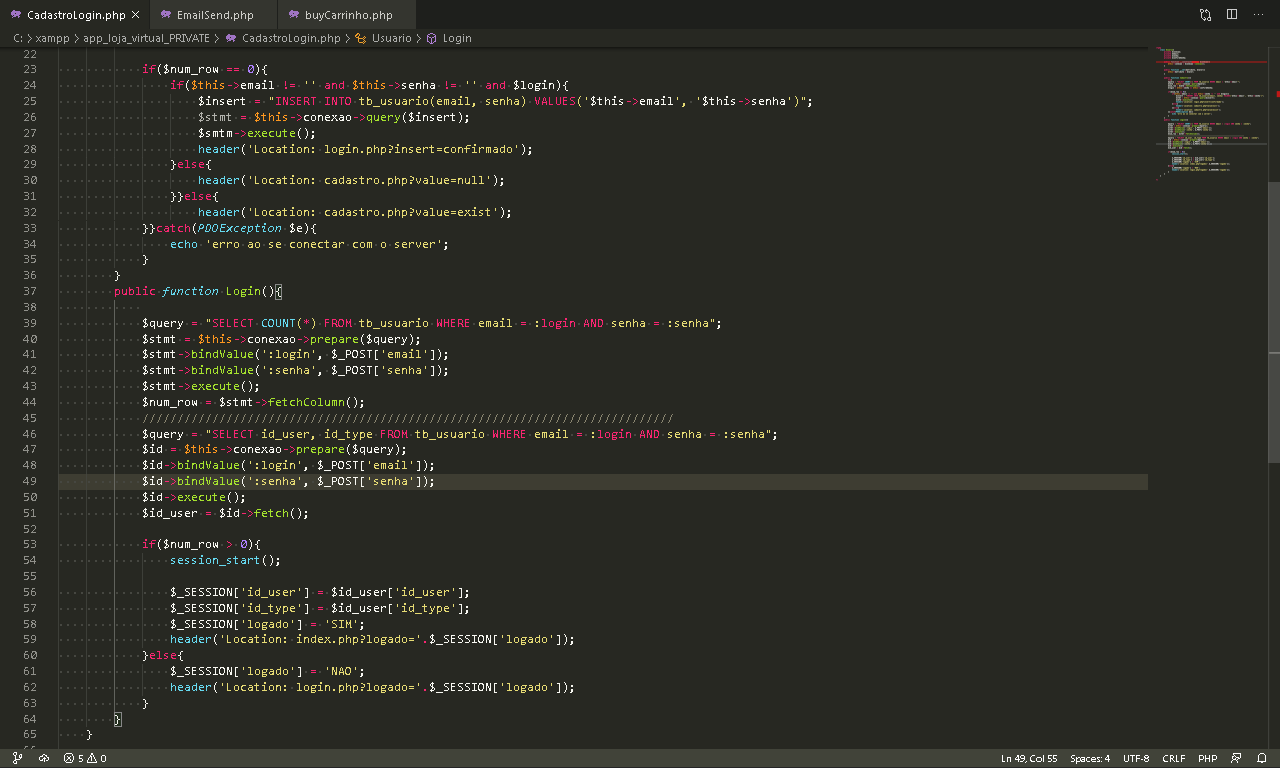The width and height of the screenshot is (1280, 768).
Task: Click the PHP file icon on CadastroLogin.php tab
Action: pos(14,15)
